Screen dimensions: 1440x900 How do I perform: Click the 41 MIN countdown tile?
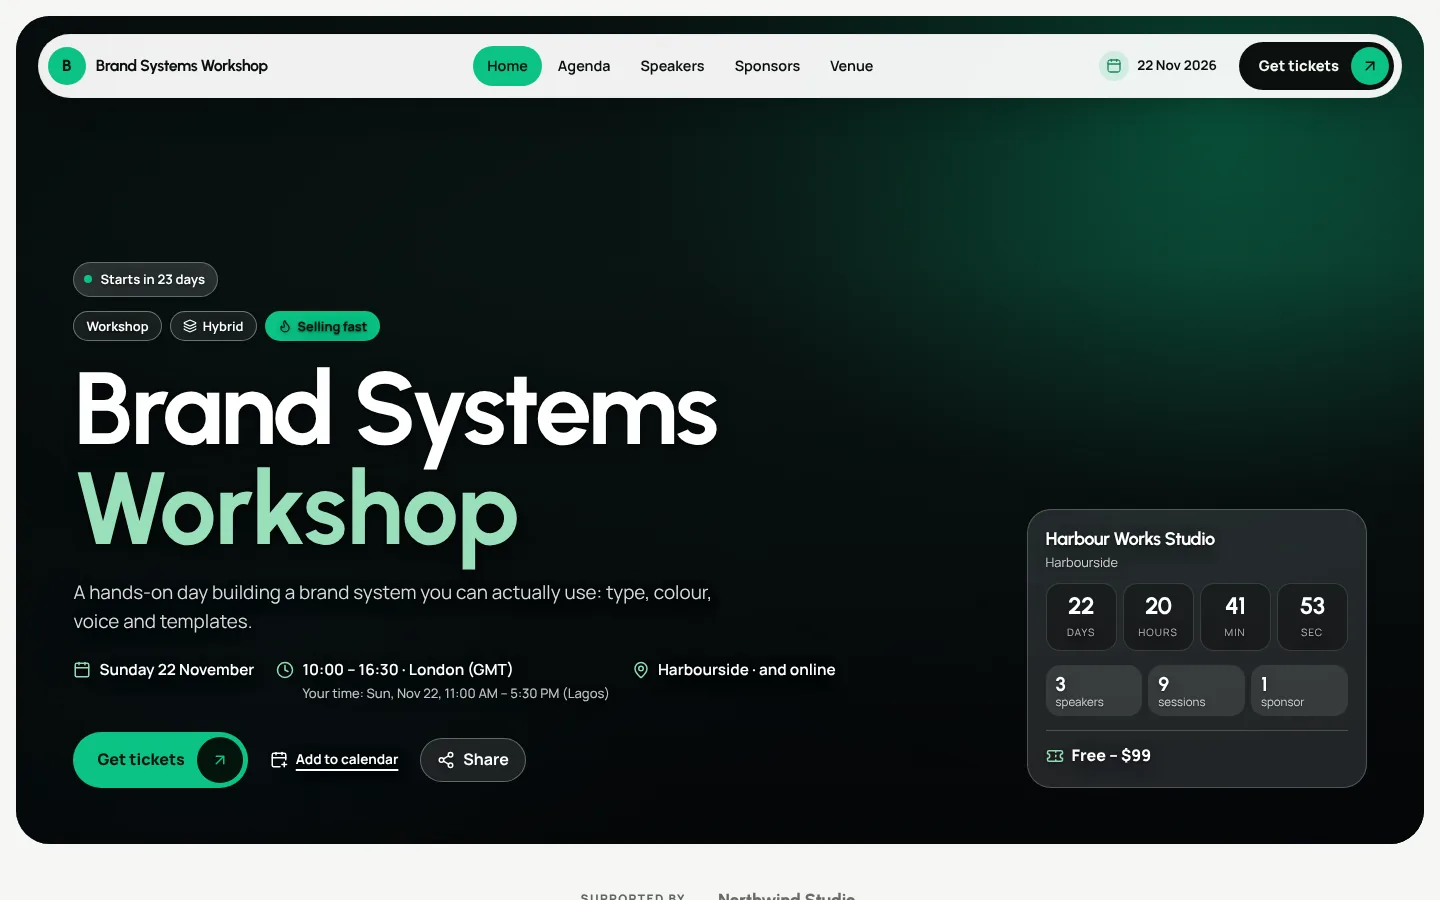point(1235,617)
